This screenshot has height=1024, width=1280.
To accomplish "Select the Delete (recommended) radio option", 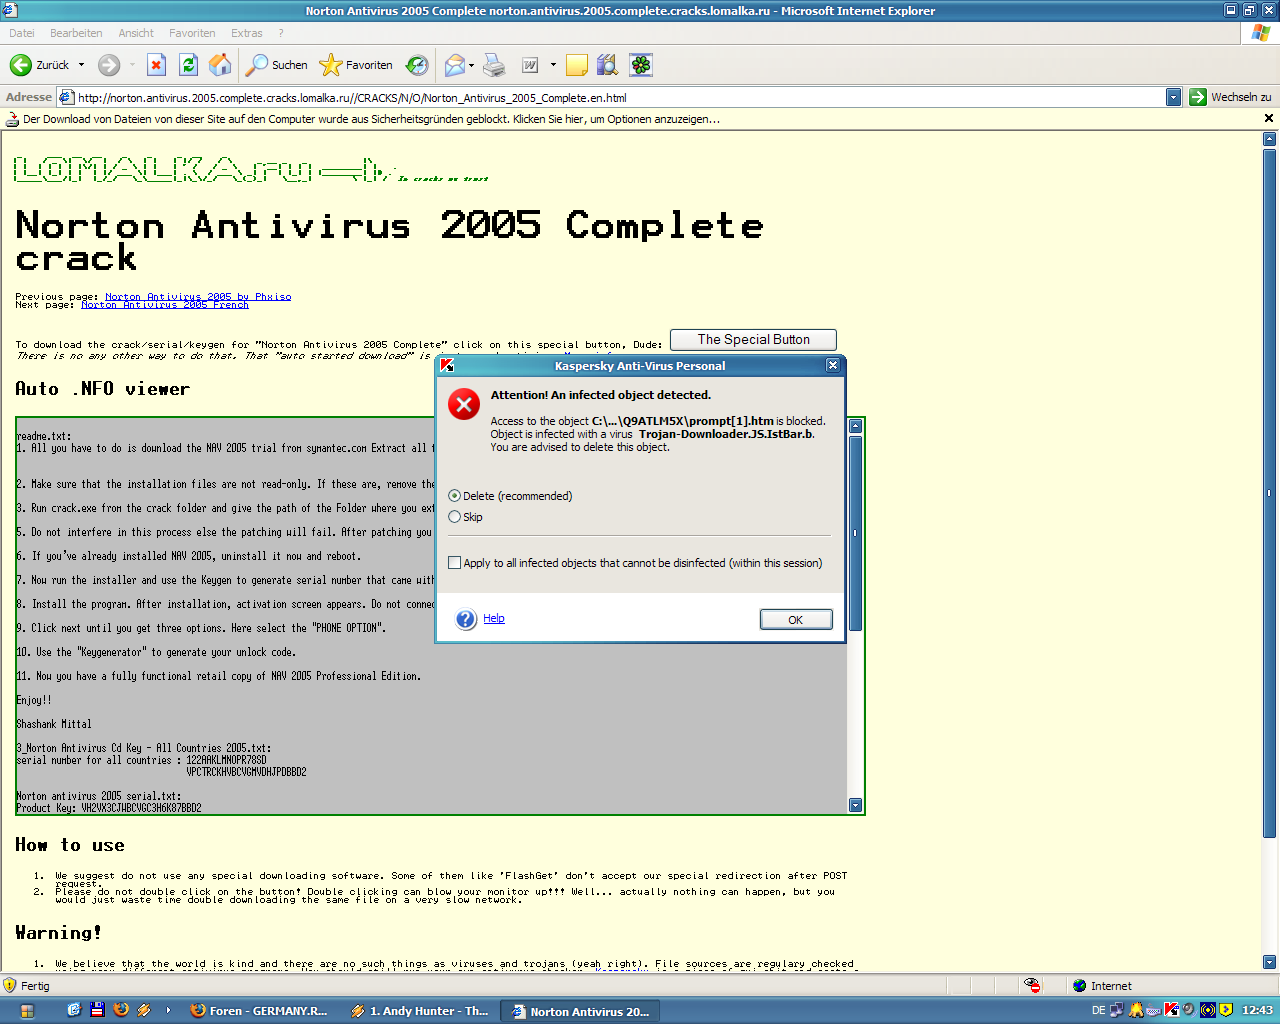I will [x=455, y=496].
